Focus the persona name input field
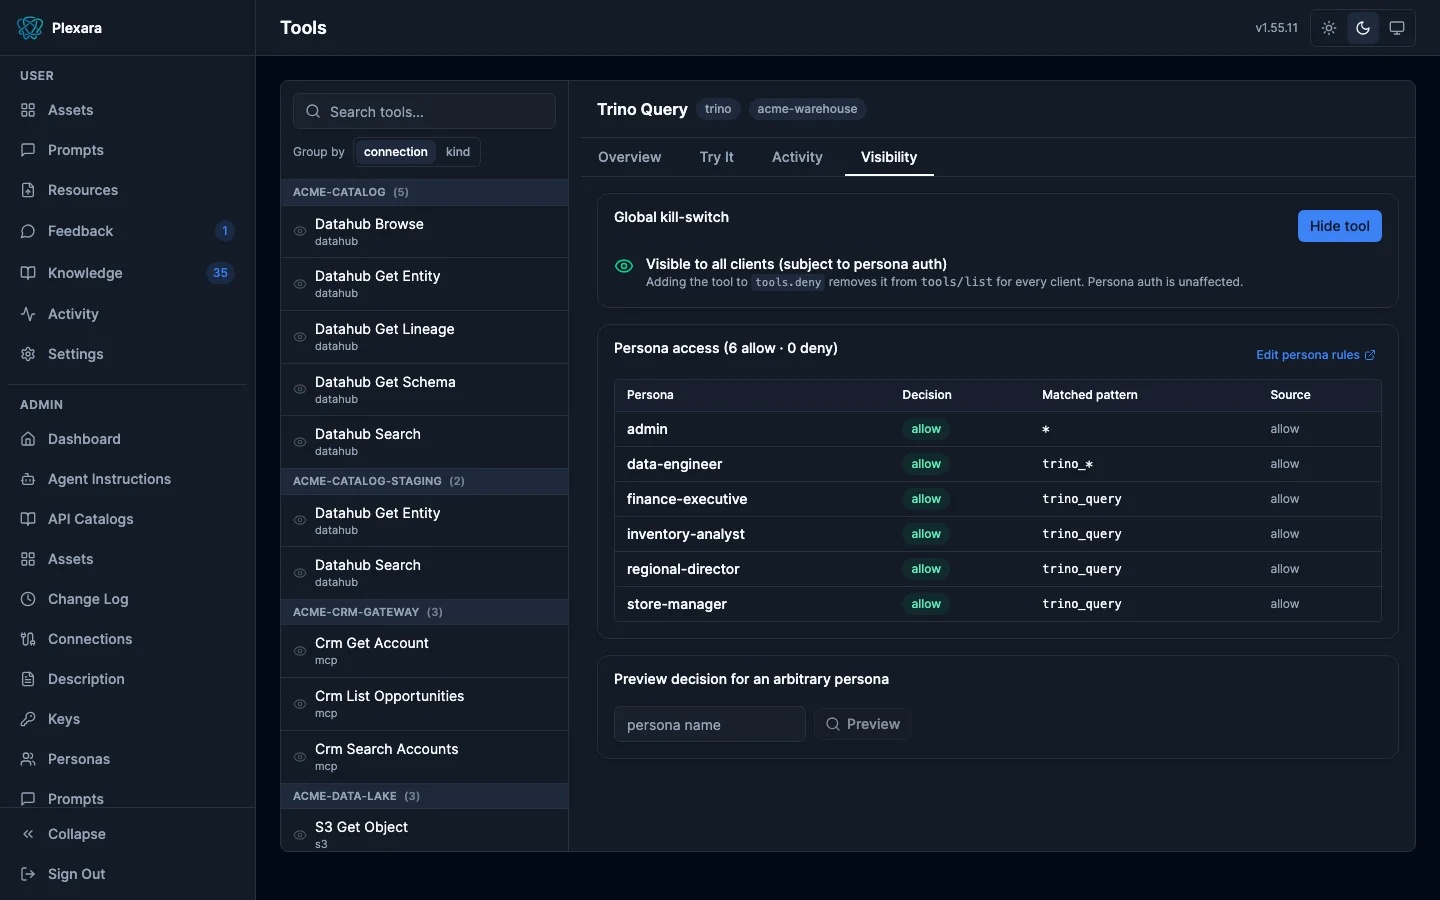The height and width of the screenshot is (900, 1440). [710, 724]
